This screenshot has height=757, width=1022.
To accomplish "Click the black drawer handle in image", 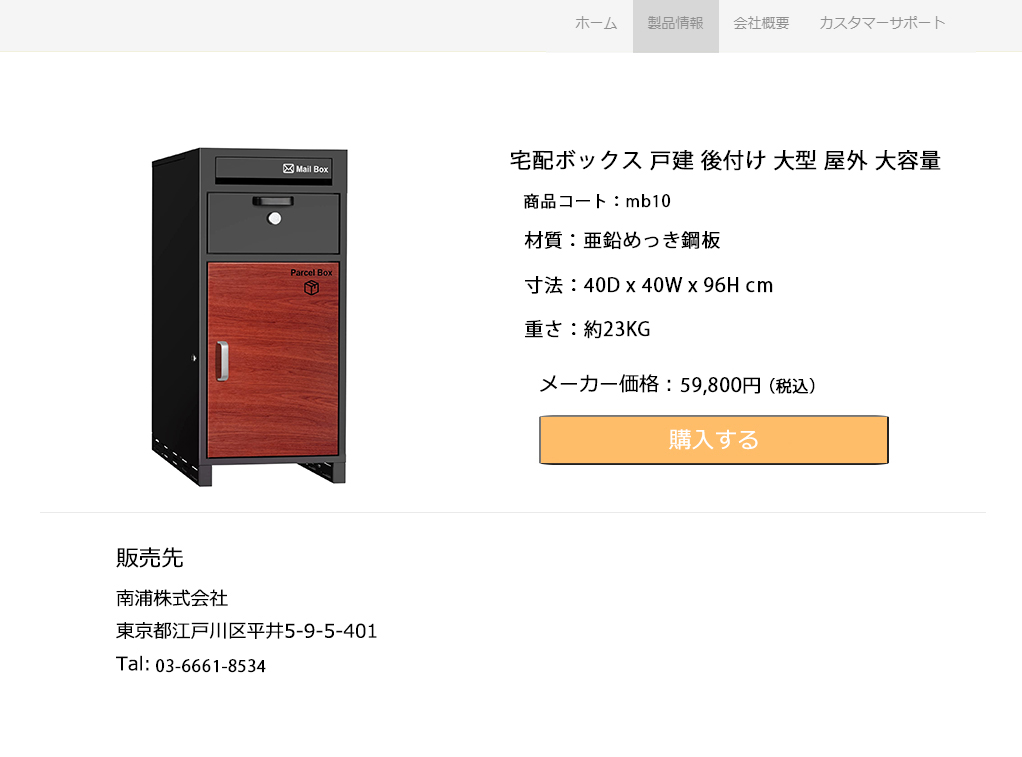I will [273, 201].
